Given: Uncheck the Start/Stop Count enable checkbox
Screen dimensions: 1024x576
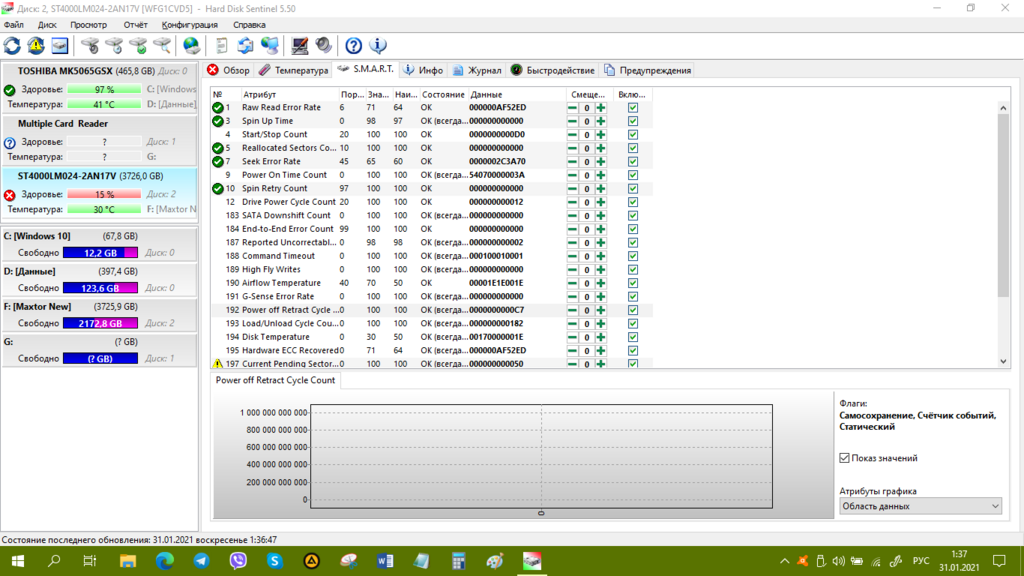Looking at the screenshot, I should pos(633,135).
